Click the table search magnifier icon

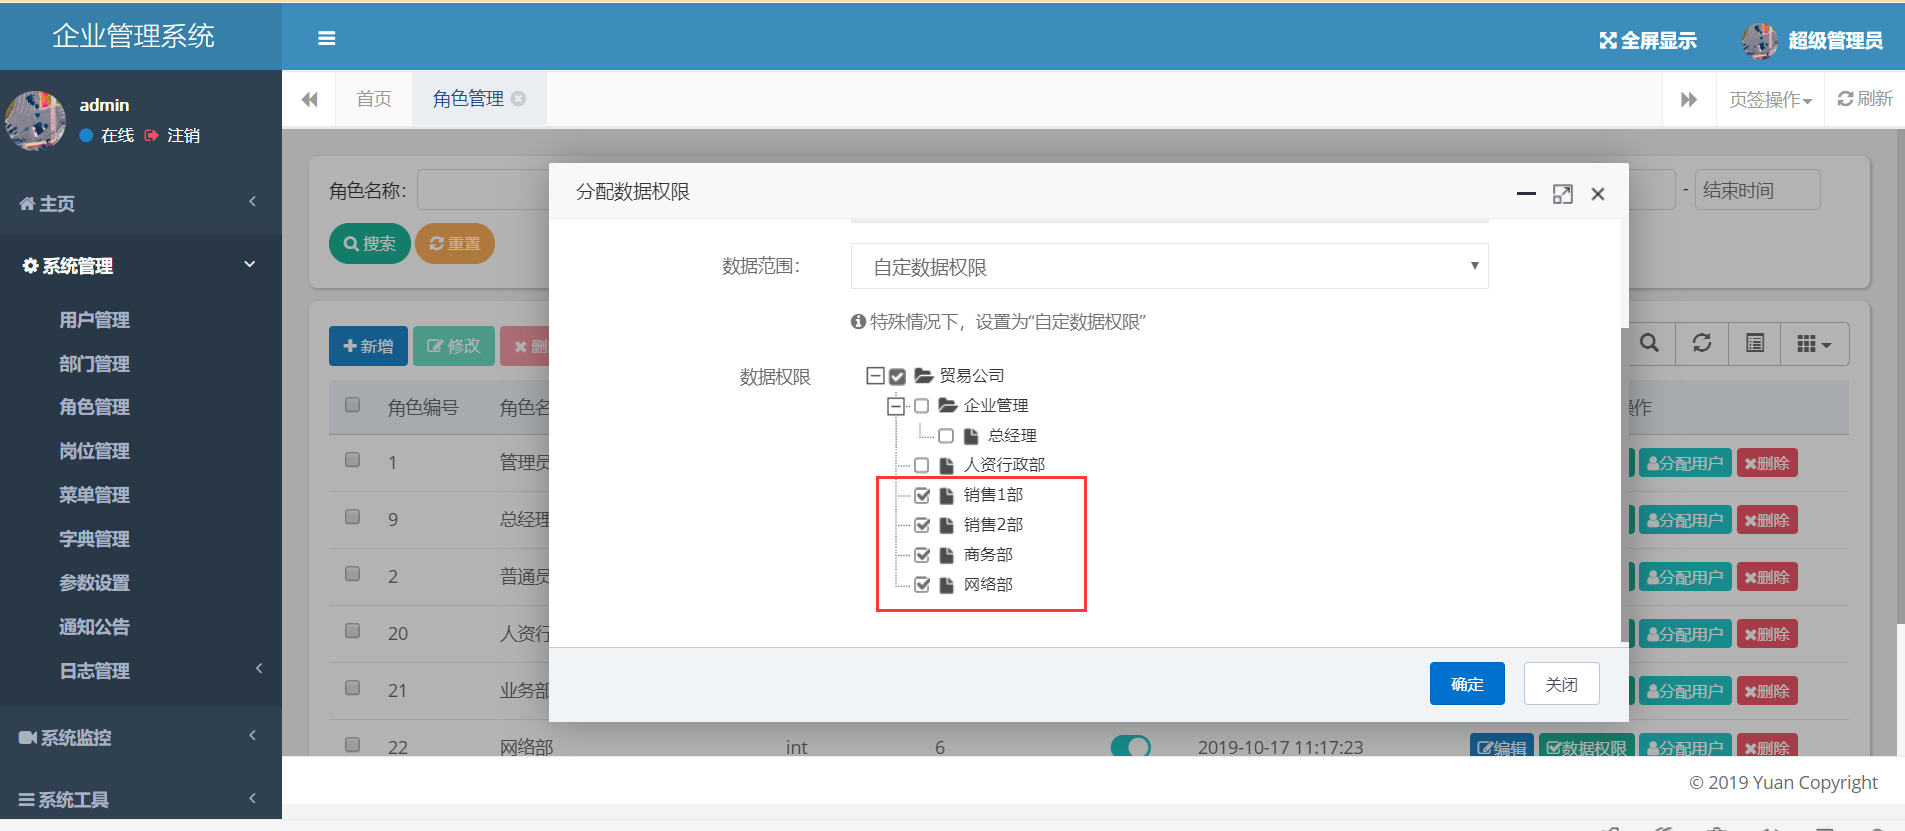pos(1649,344)
